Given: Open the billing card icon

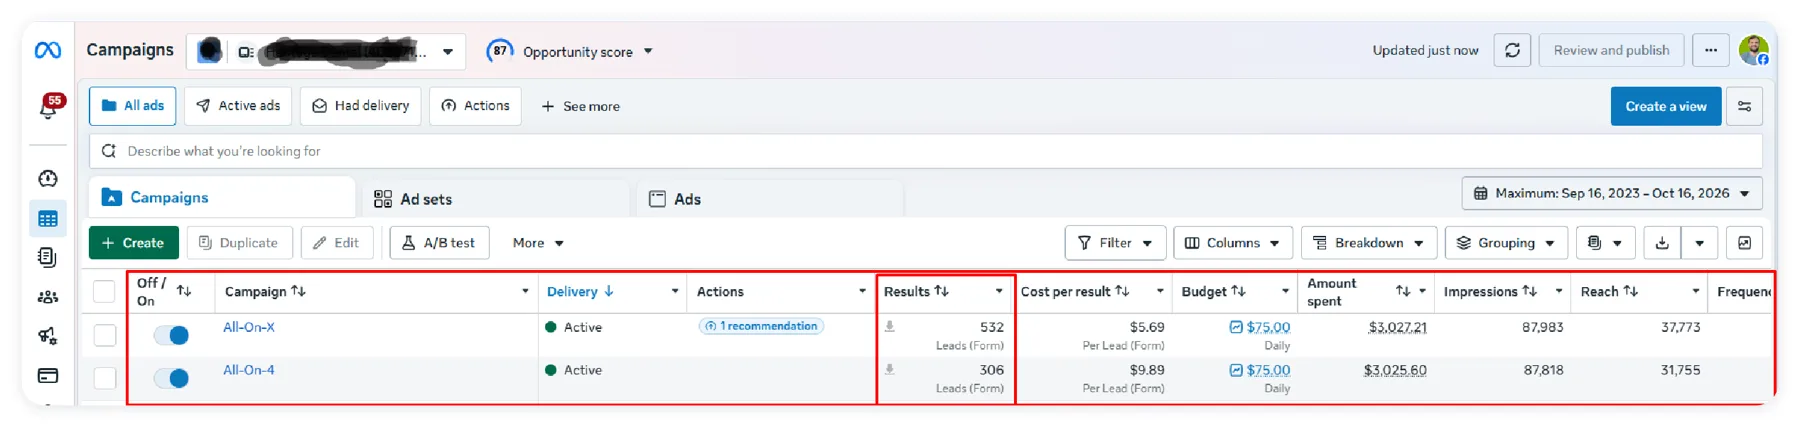Looking at the screenshot, I should [48, 376].
